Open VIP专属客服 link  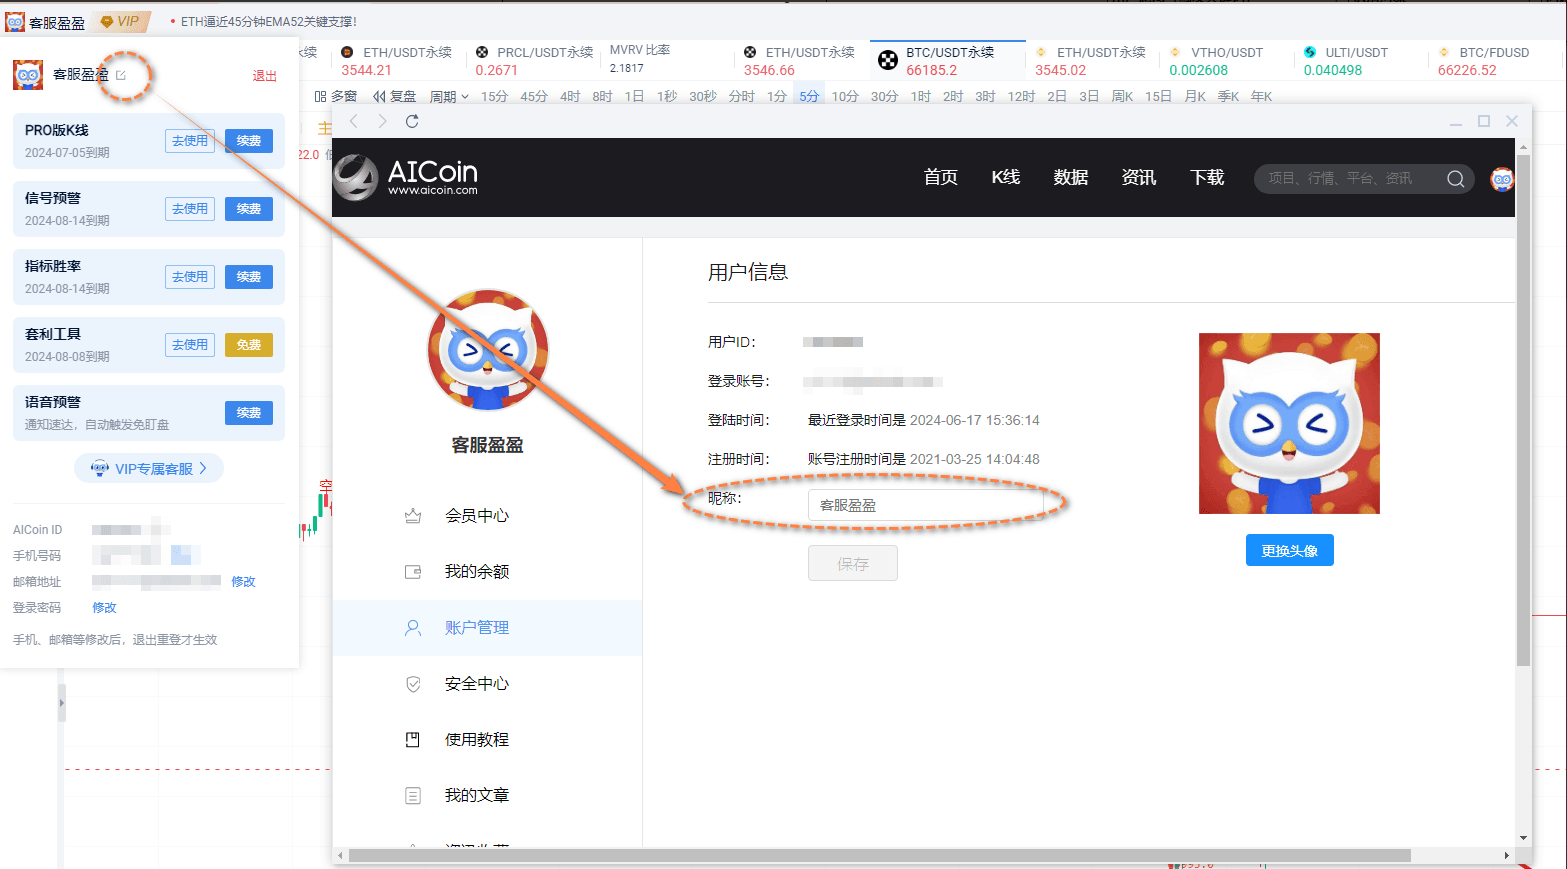(149, 468)
